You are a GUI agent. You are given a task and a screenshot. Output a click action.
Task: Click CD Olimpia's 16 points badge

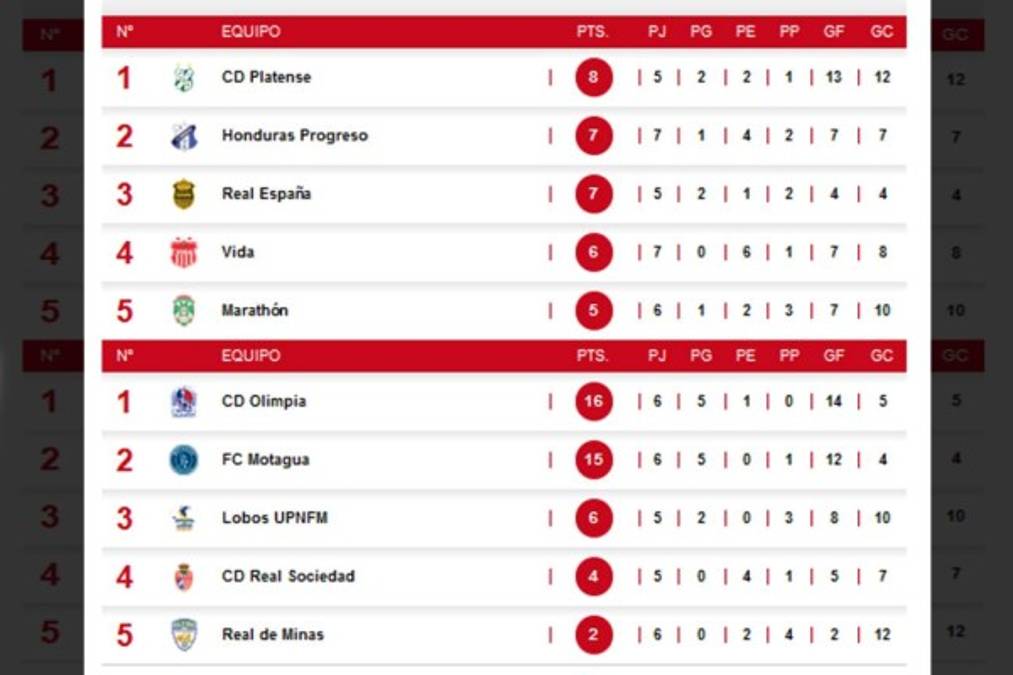(593, 402)
